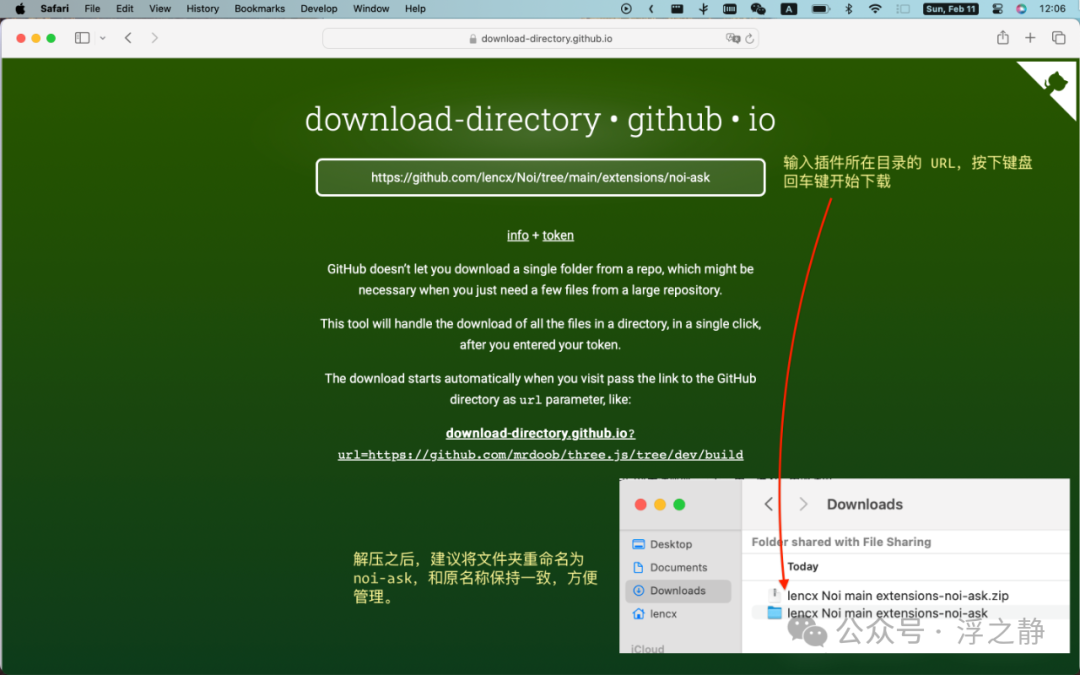Toggle the Safari sidebar button
The image size is (1080, 675).
pyautogui.click(x=82, y=38)
